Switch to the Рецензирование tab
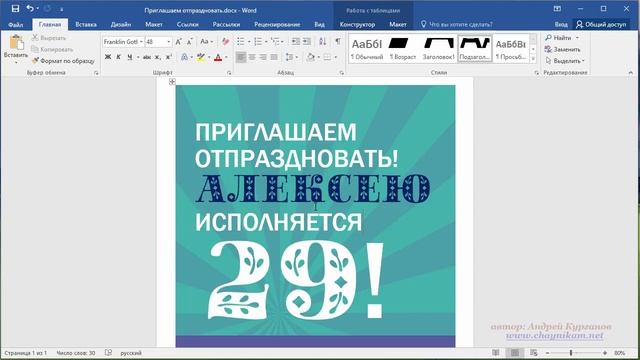This screenshot has width=640, height=360. pos(277,24)
